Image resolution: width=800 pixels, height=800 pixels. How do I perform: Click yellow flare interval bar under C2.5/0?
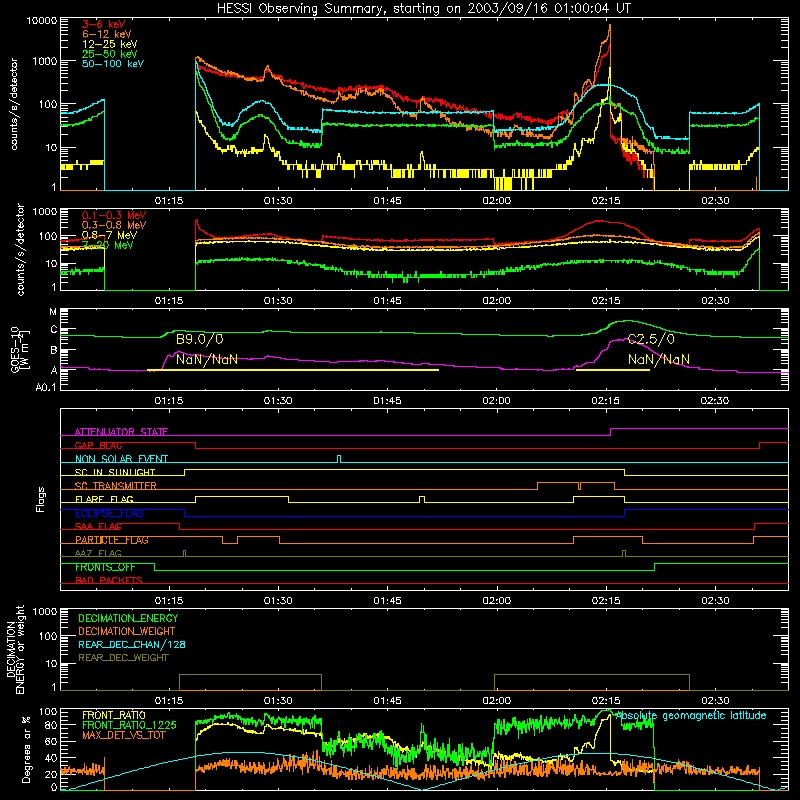[613, 370]
